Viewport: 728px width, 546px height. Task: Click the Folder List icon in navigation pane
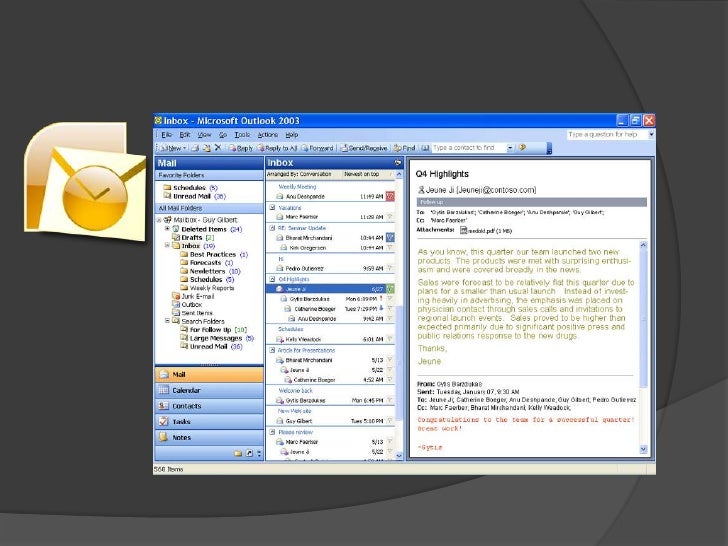[238, 453]
